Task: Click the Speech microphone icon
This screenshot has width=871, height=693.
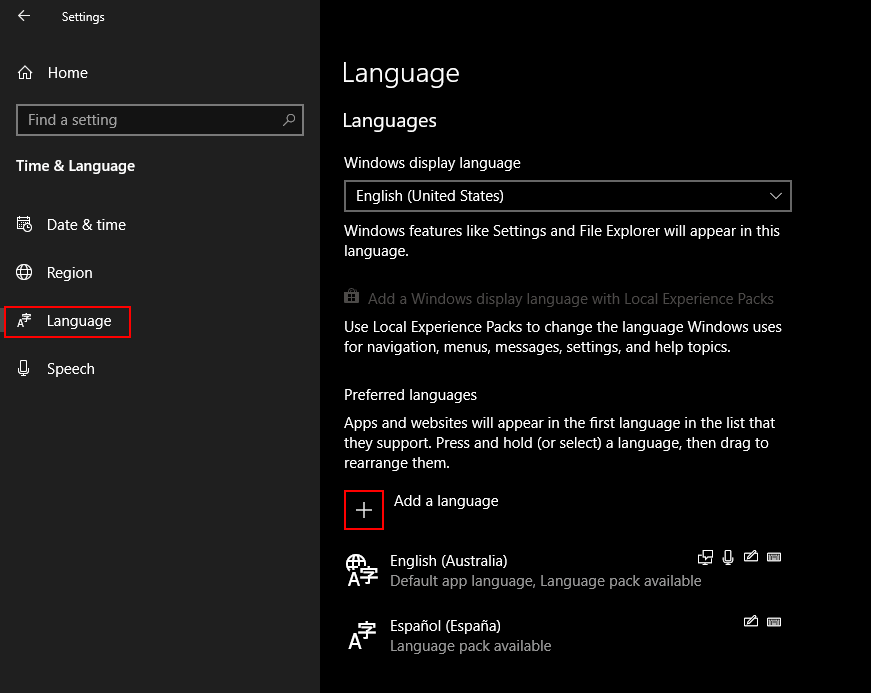Action: pos(23,368)
